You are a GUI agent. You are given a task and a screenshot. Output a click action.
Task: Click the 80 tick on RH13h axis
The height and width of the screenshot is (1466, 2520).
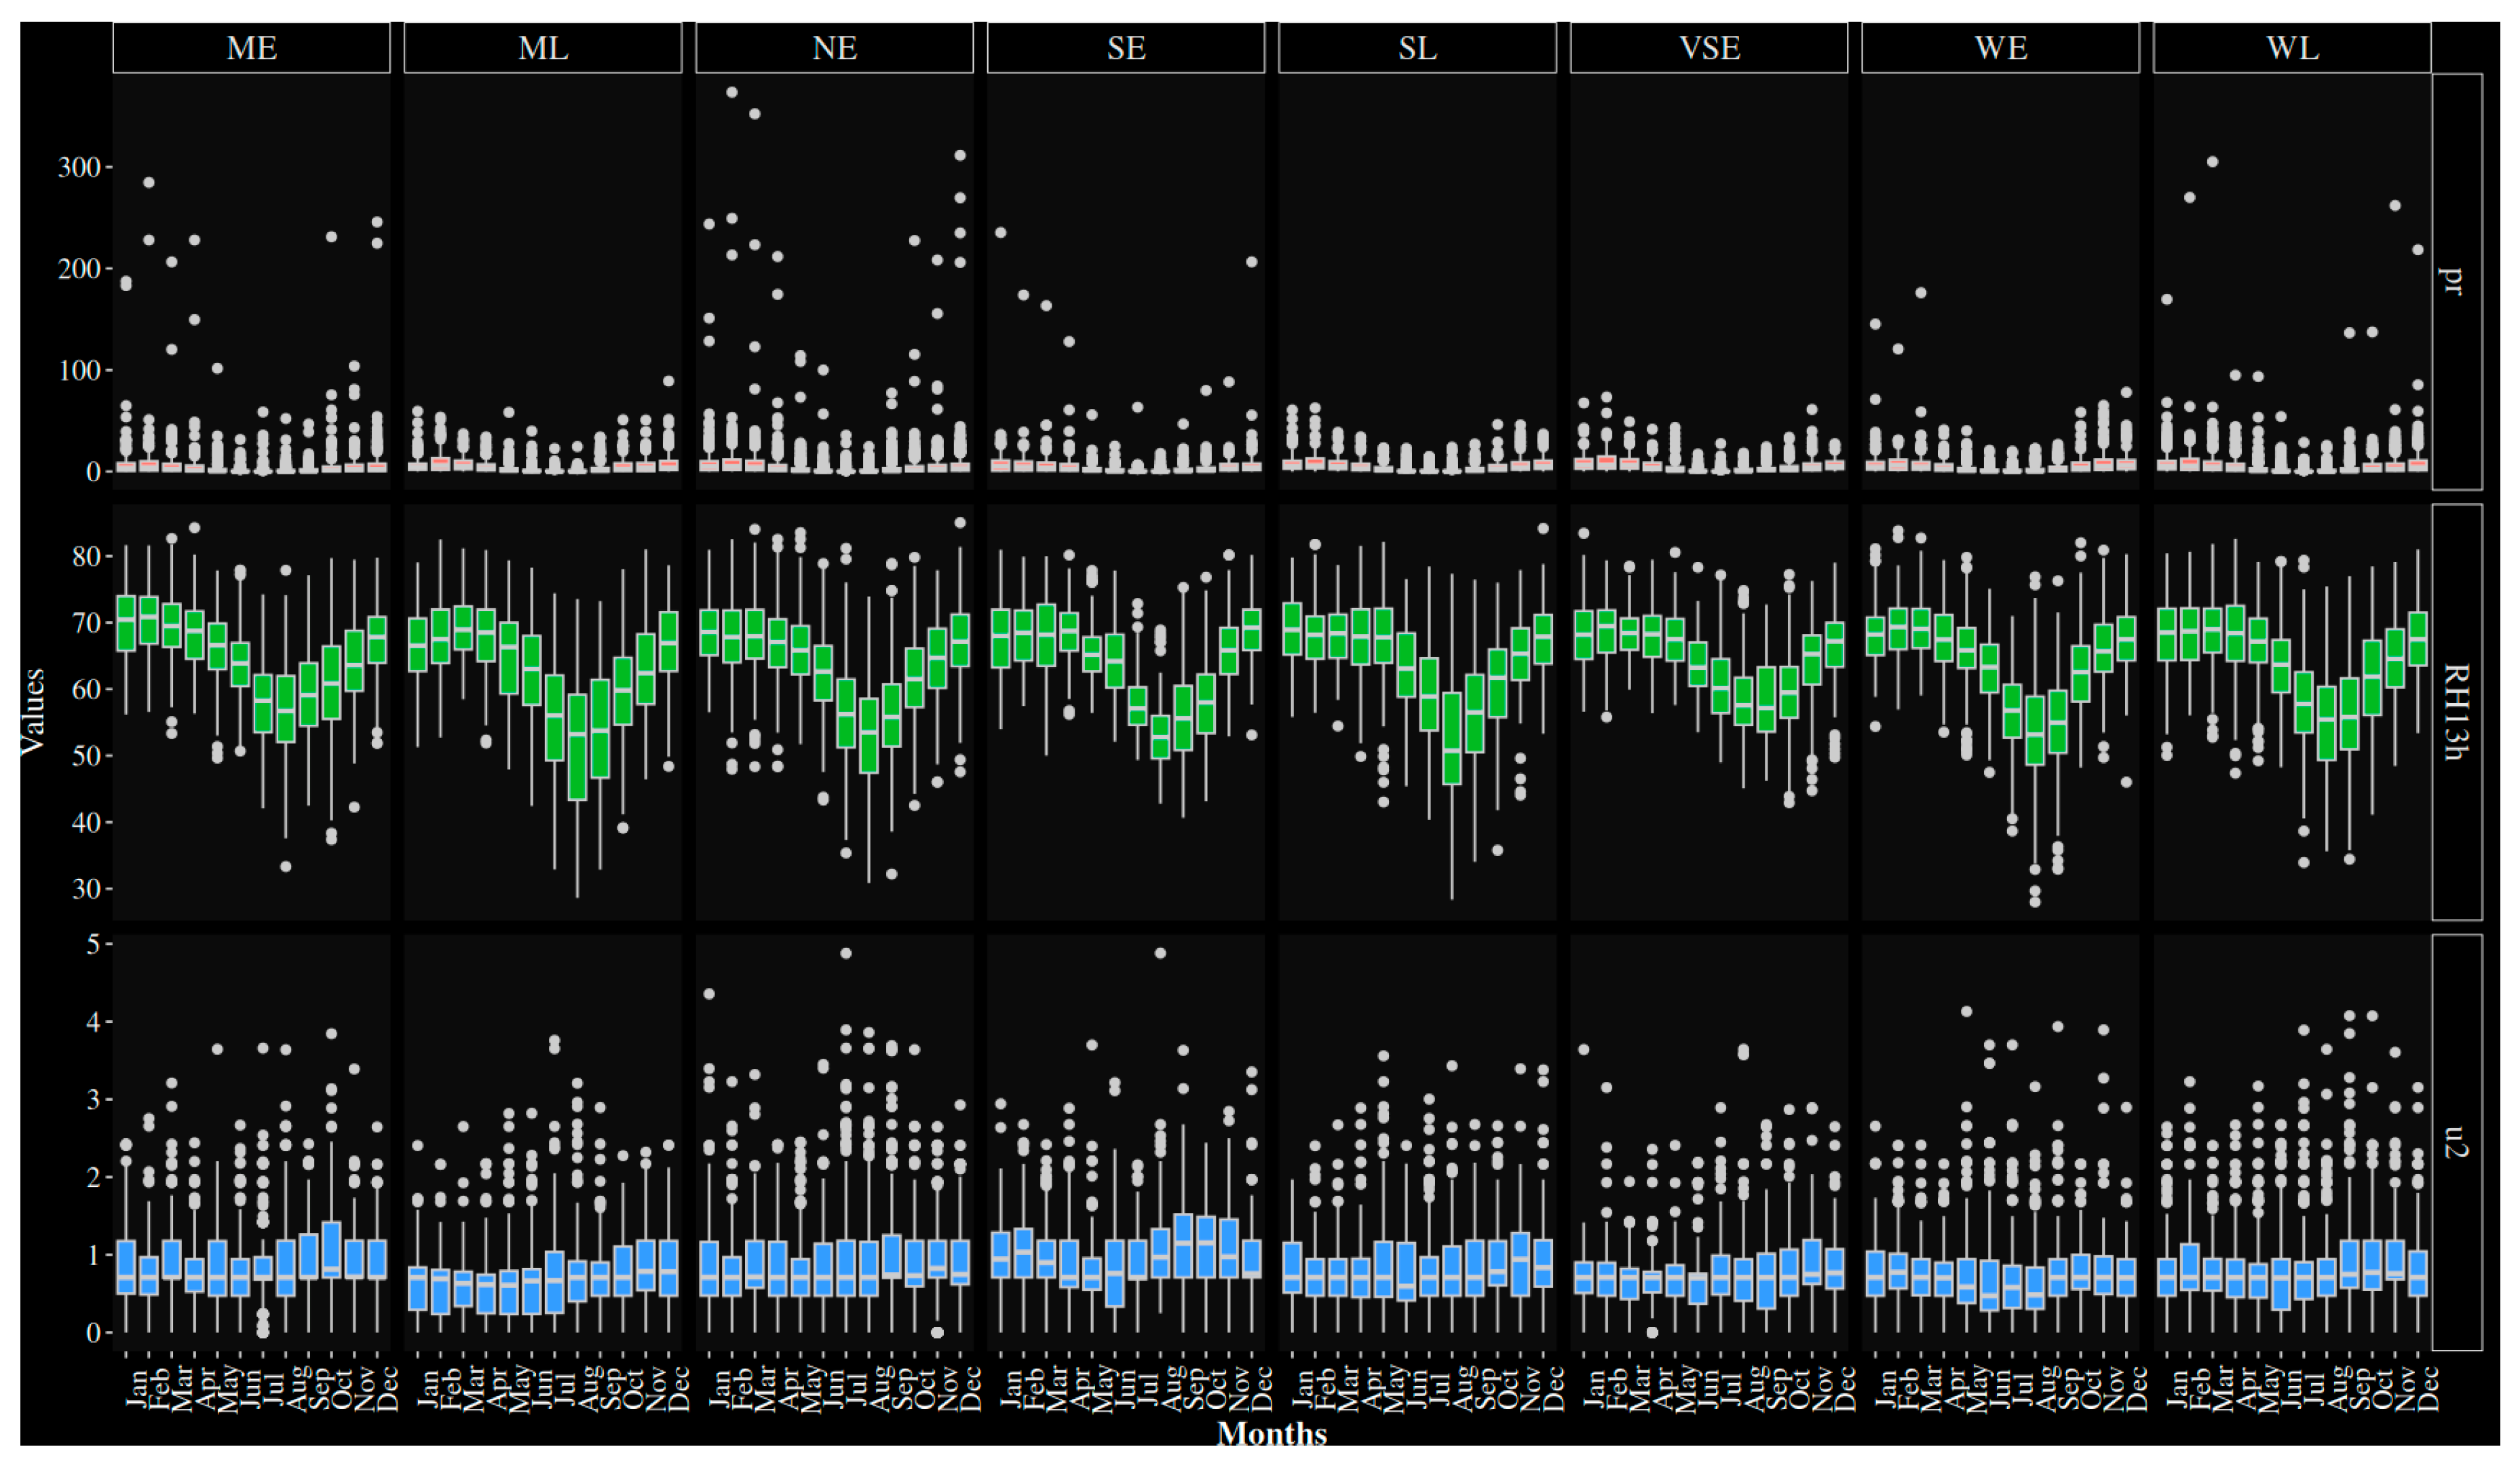86,557
